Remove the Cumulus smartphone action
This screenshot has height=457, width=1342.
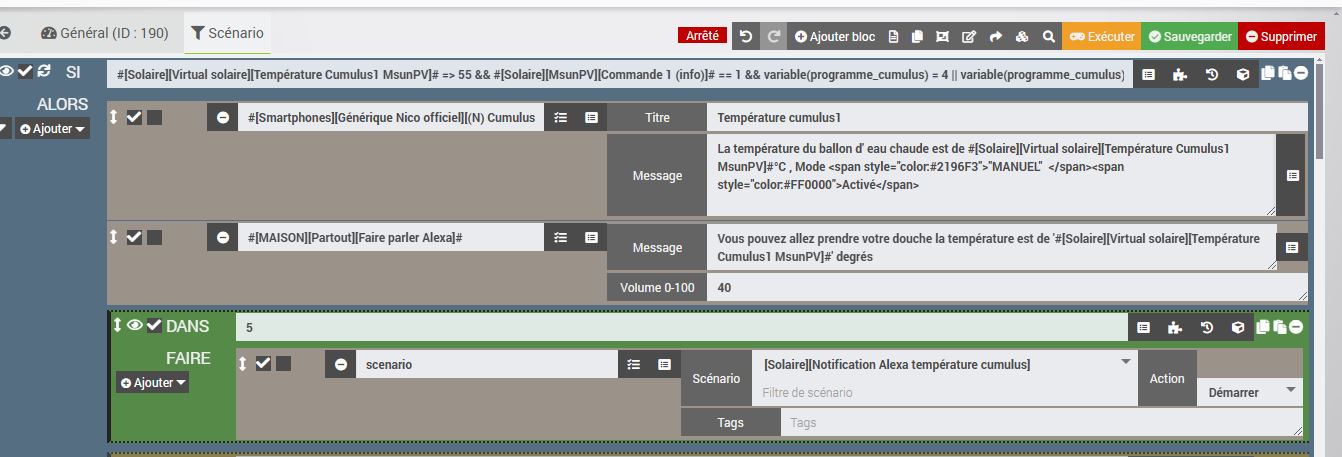(223, 118)
